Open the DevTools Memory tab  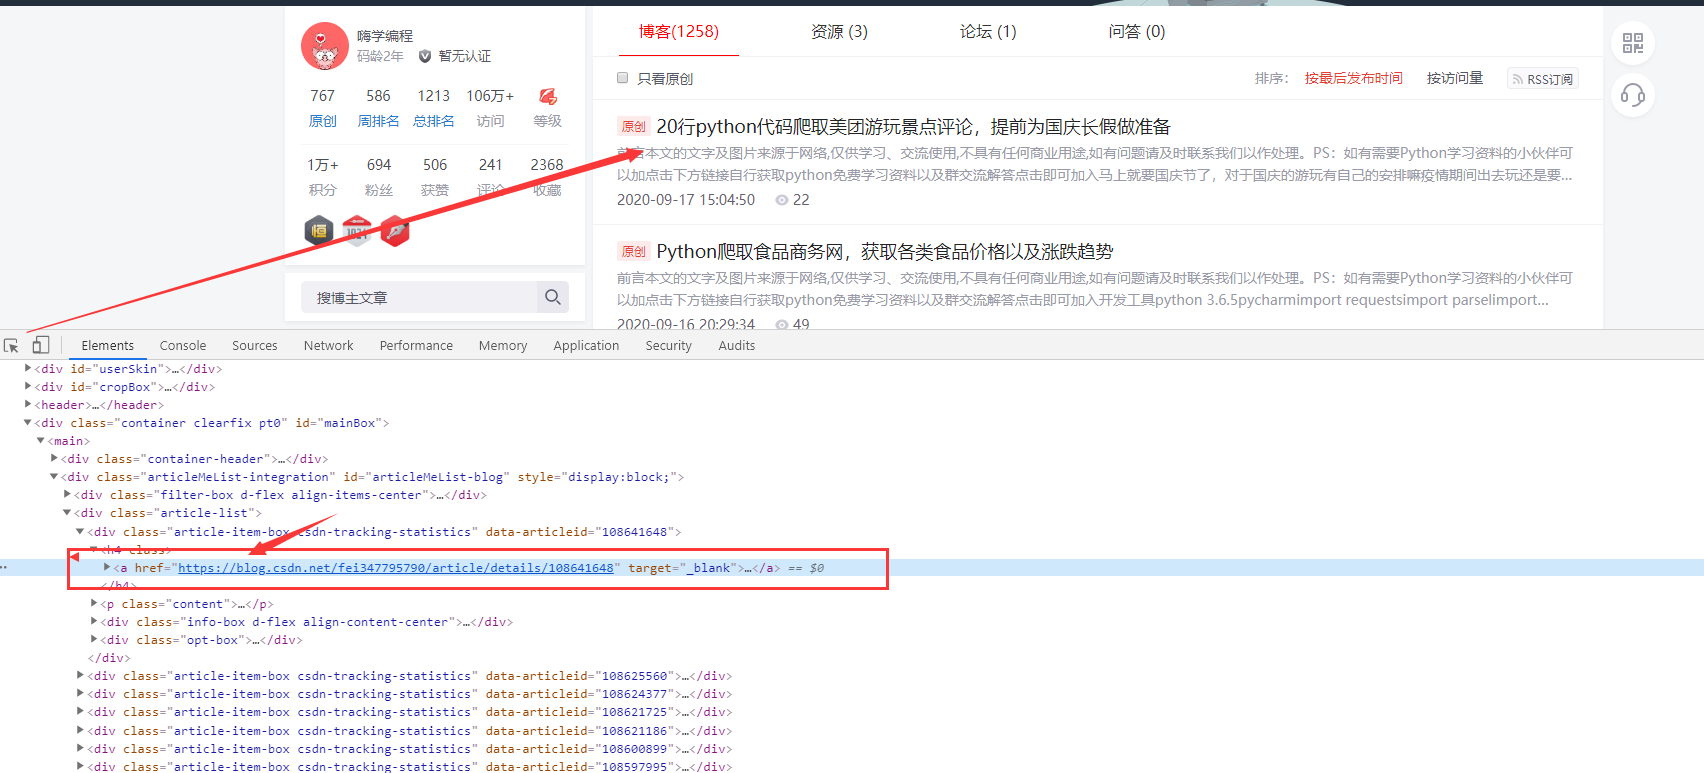[503, 346]
